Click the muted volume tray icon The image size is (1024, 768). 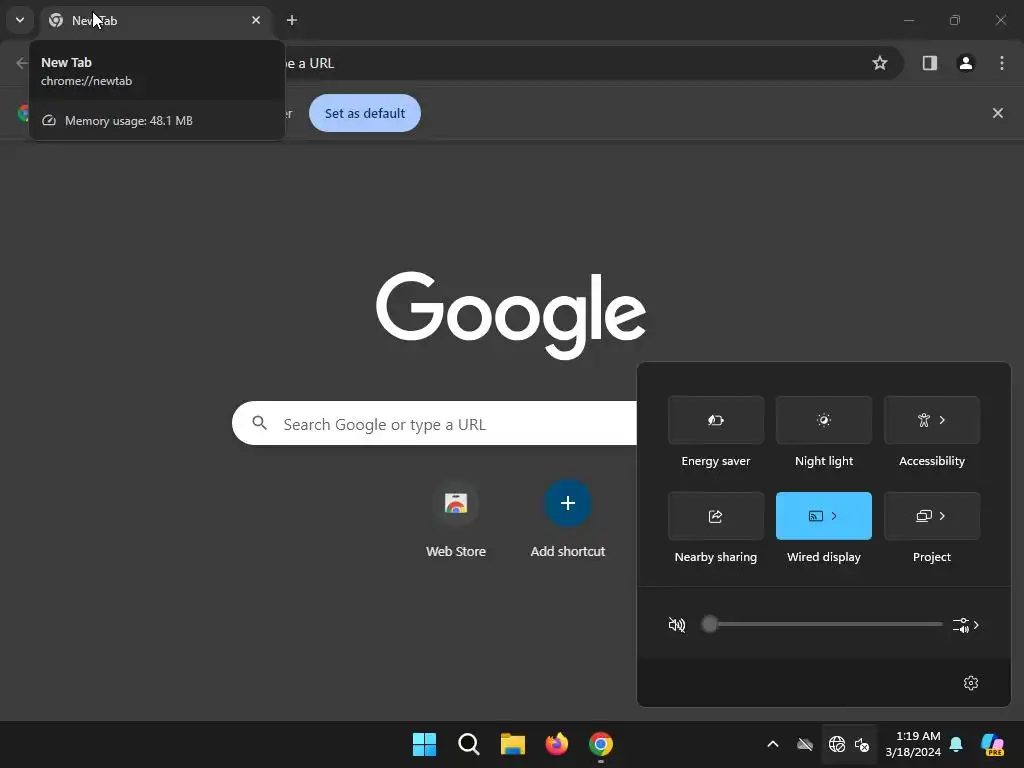[x=862, y=744]
